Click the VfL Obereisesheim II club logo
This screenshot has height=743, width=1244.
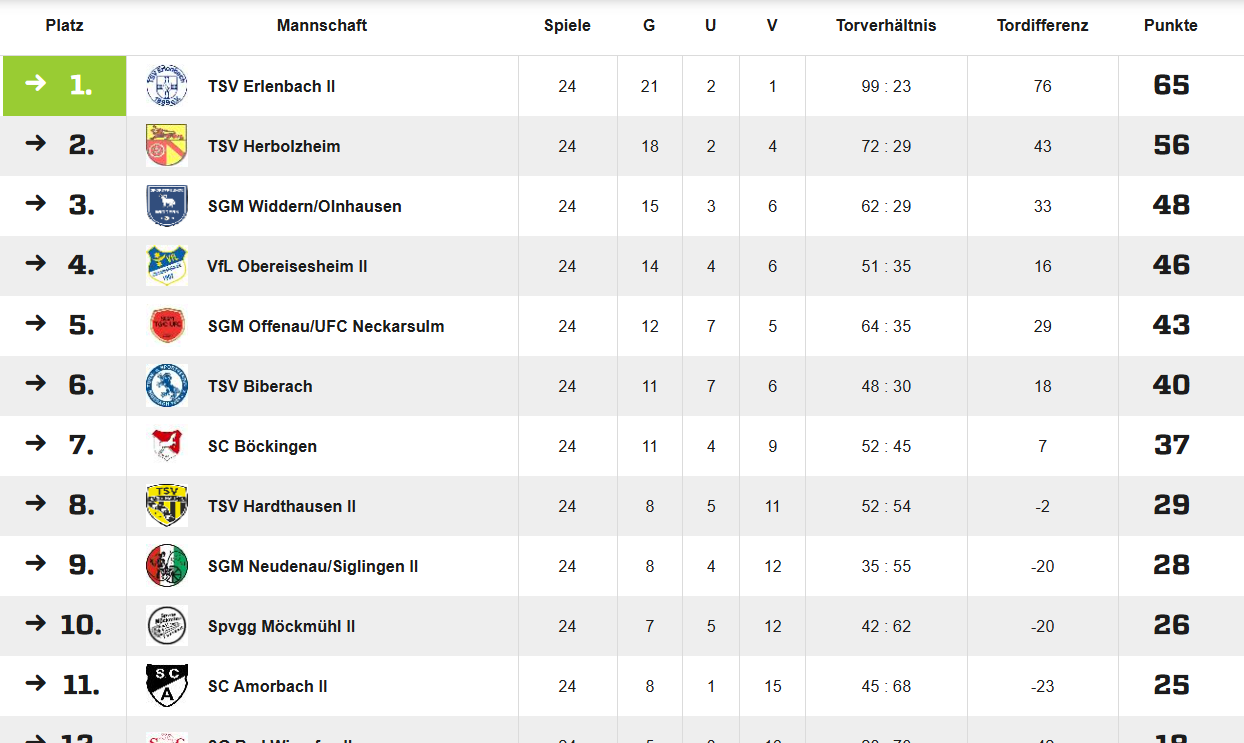pyautogui.click(x=166, y=266)
